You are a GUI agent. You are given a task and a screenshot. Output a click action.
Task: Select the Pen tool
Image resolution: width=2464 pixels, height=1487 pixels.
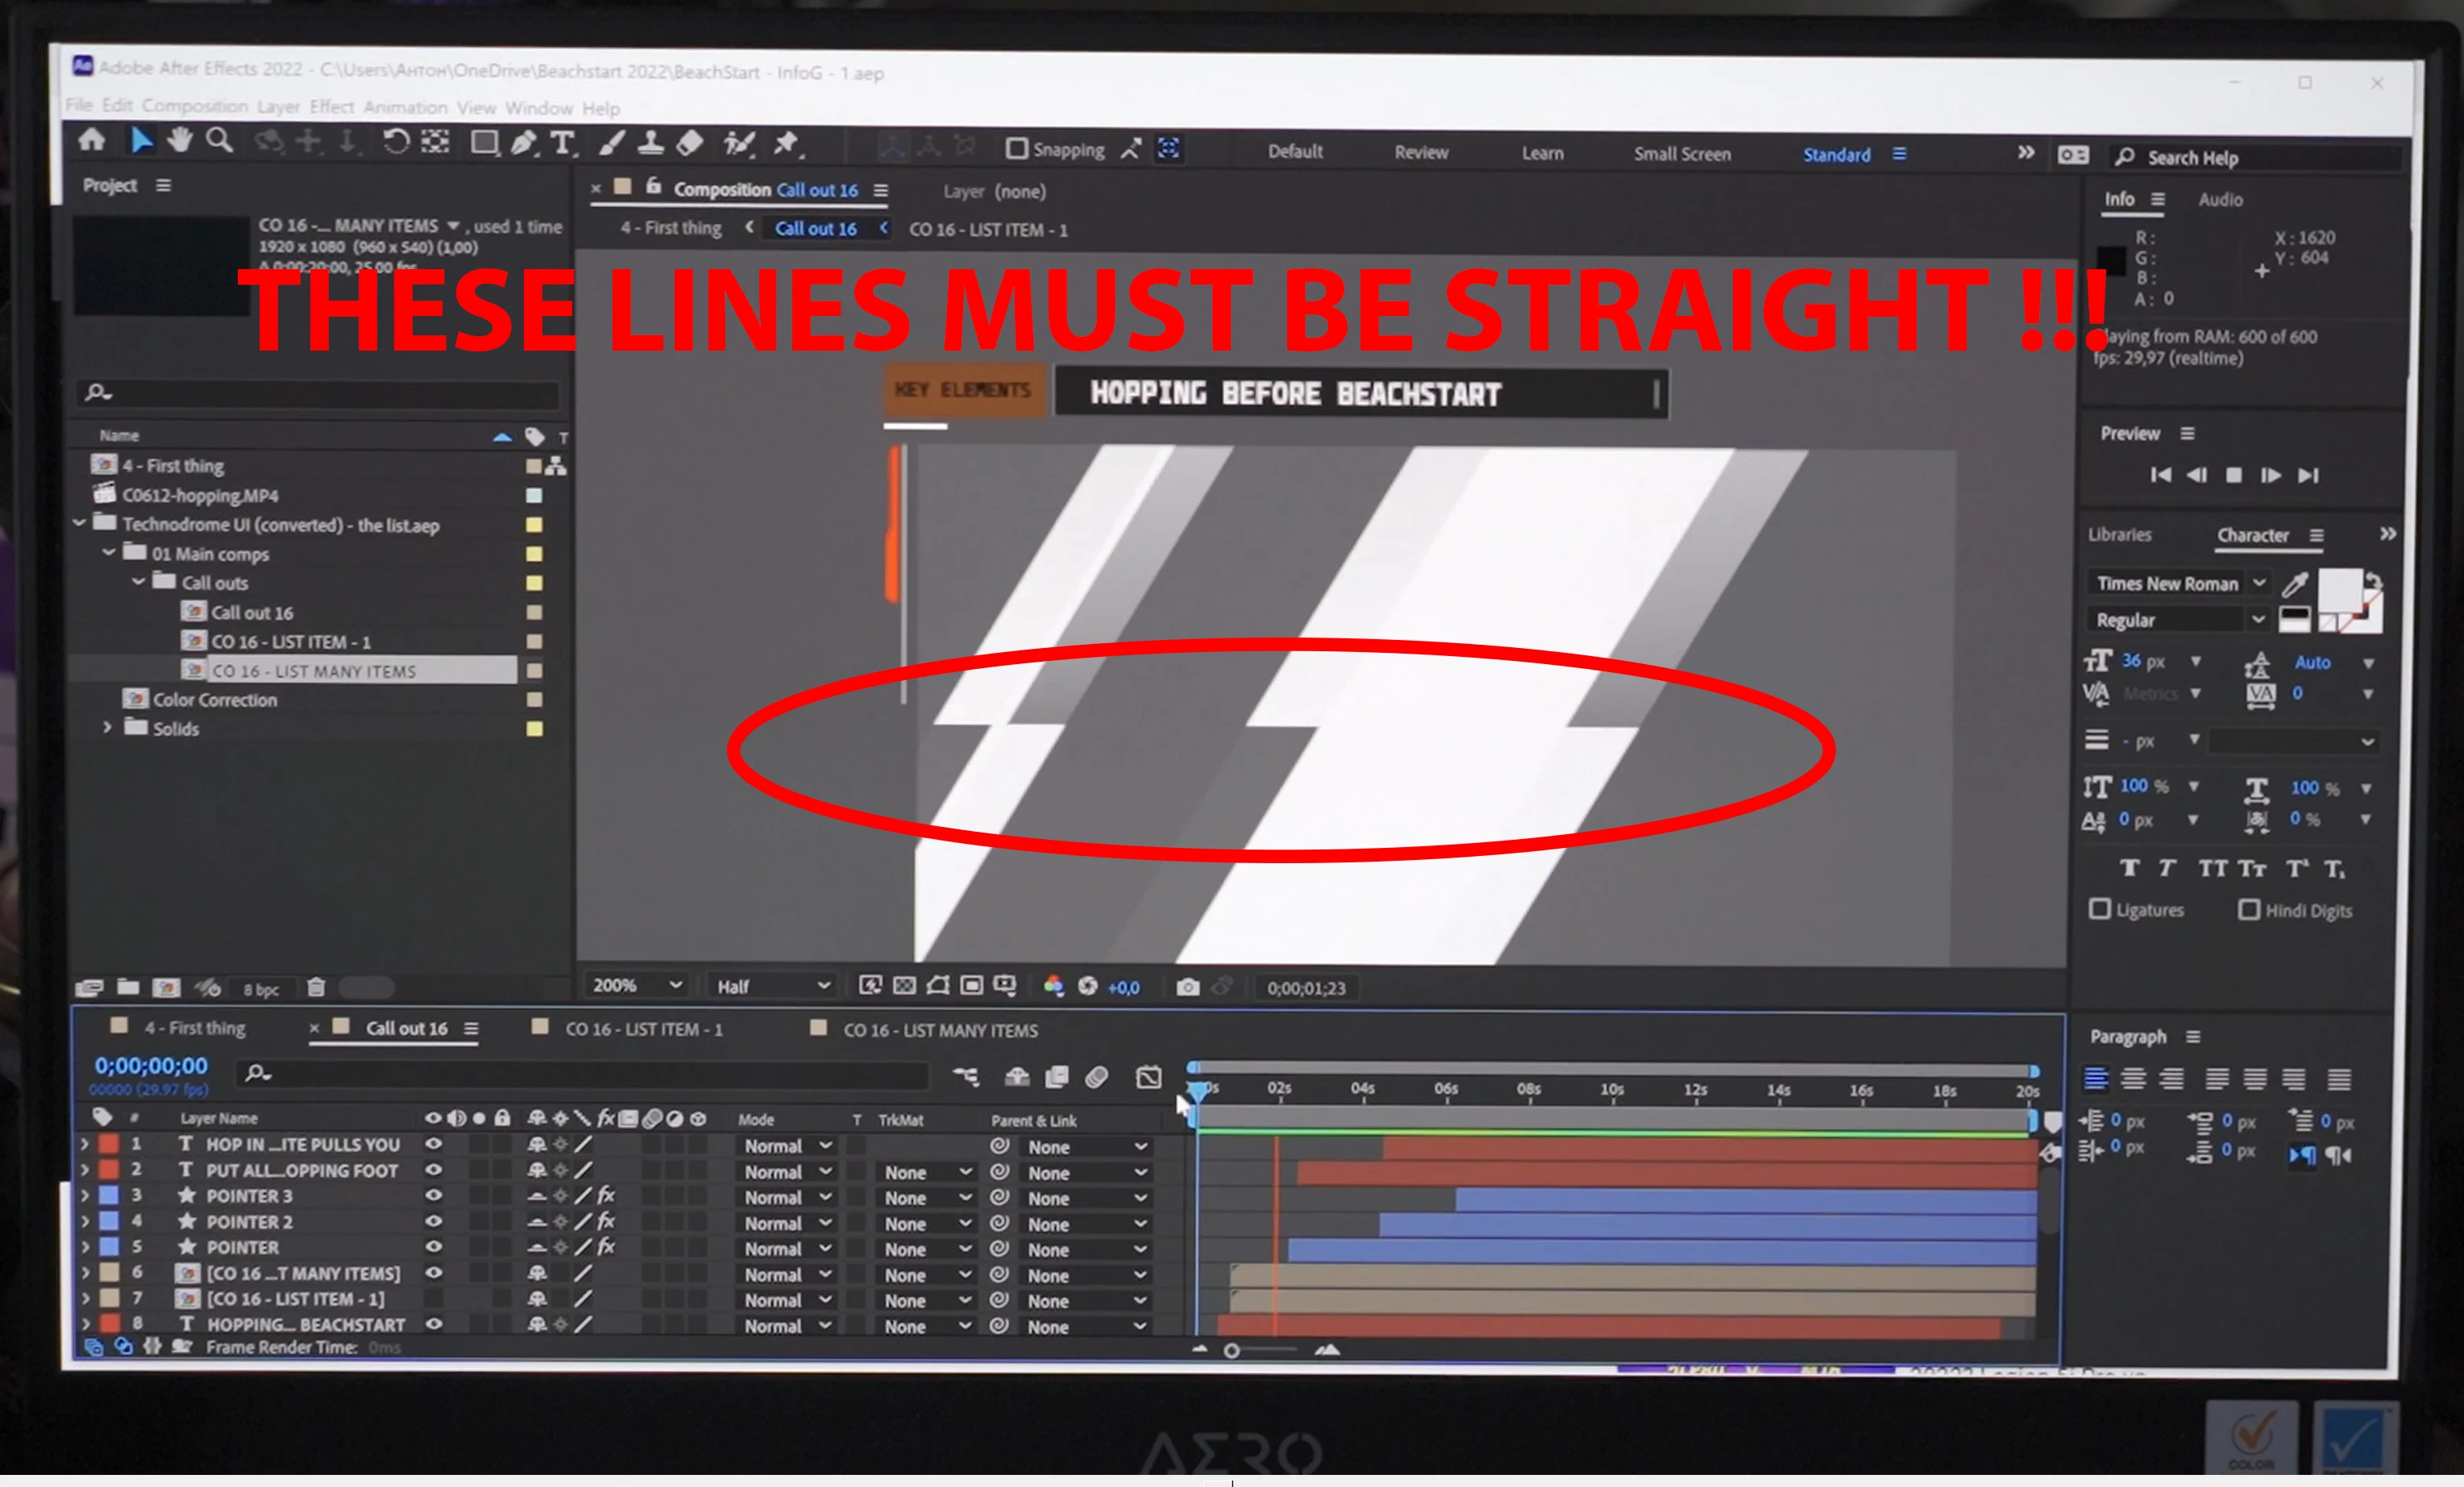(523, 143)
